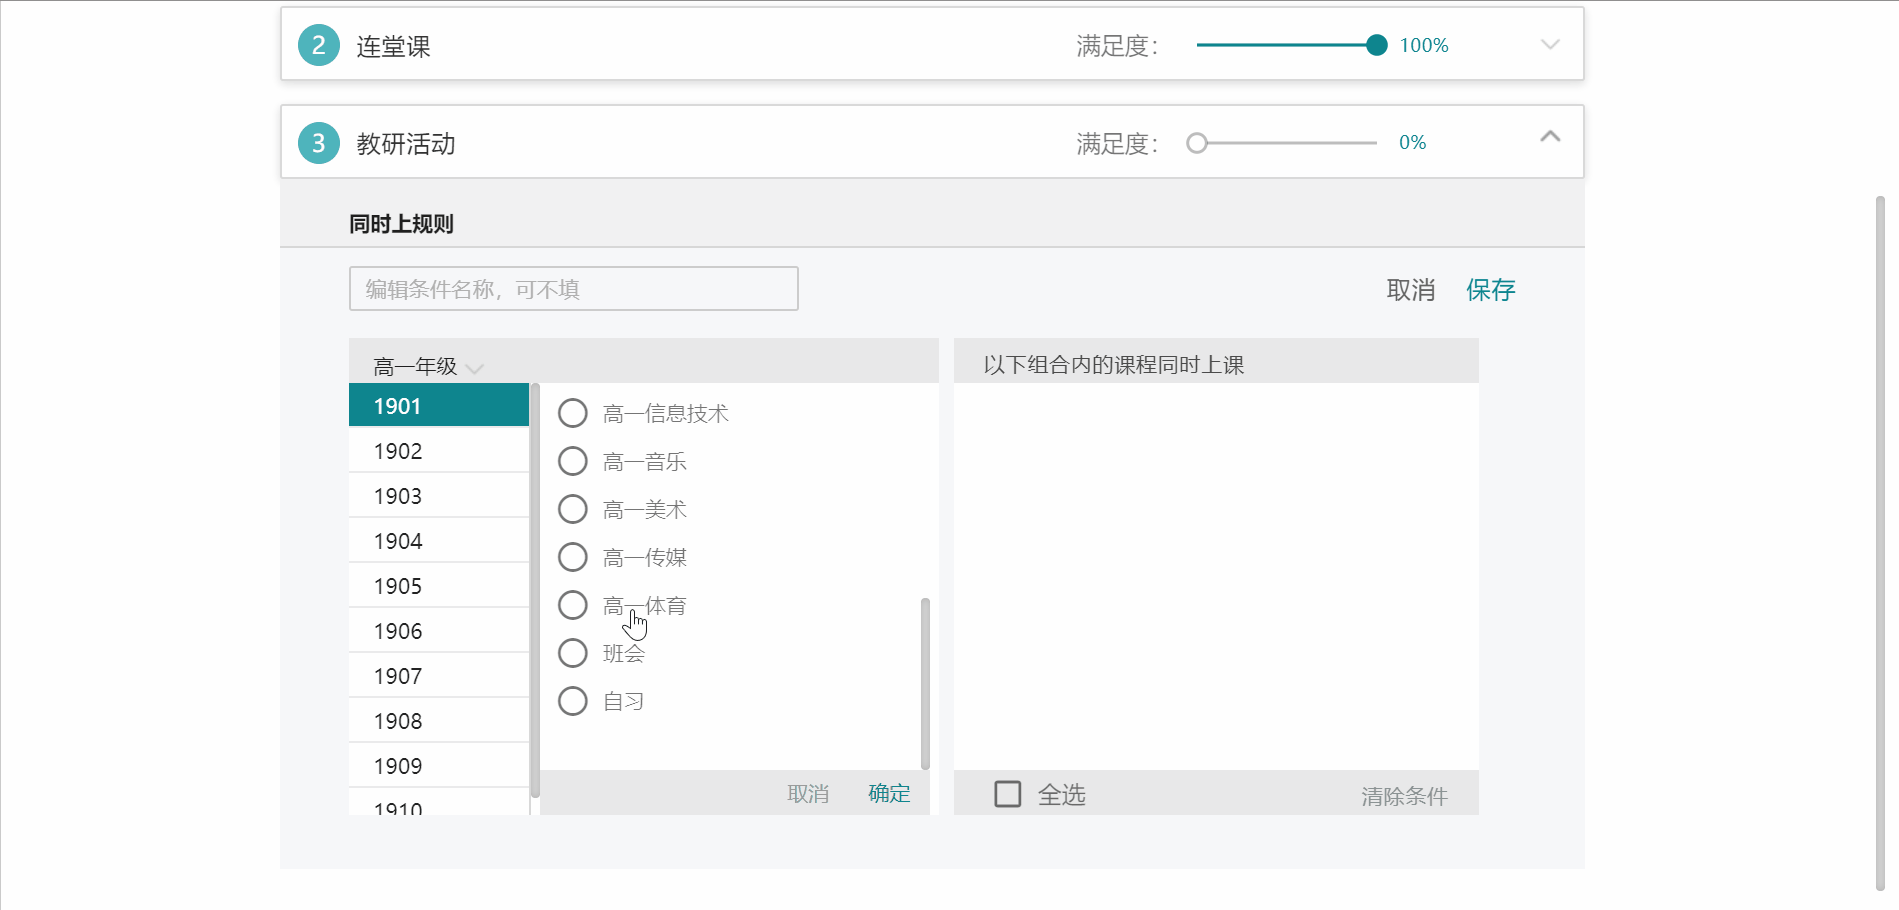
Task: Expand the 连堂课 section chevron
Action: tap(1550, 45)
